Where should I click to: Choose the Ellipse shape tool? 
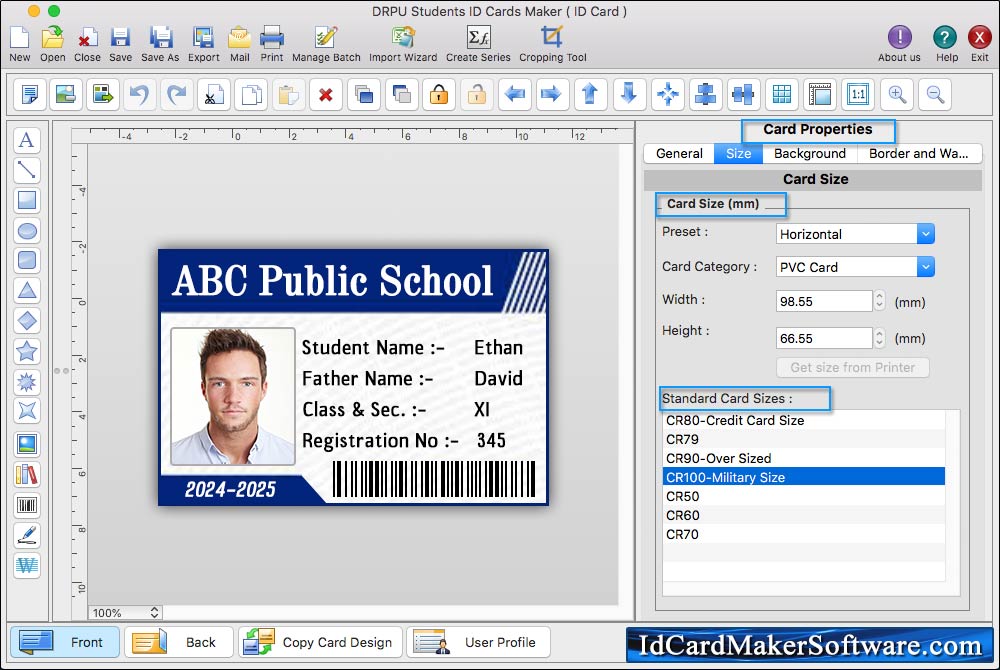tap(27, 231)
